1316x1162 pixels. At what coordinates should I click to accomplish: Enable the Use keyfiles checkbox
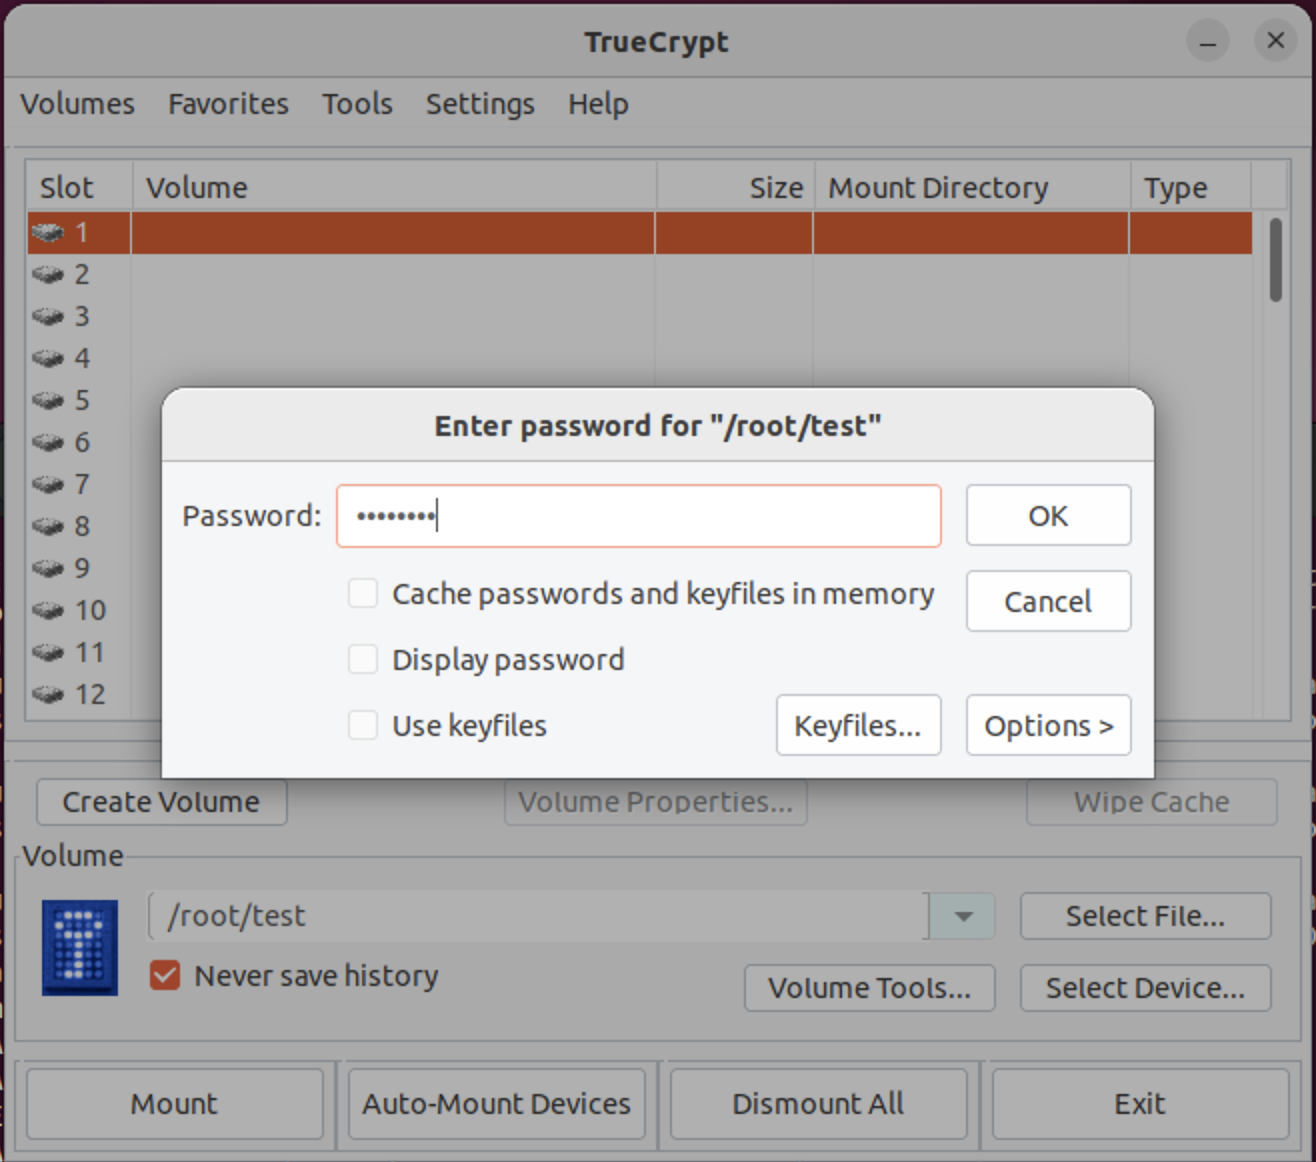pos(363,725)
